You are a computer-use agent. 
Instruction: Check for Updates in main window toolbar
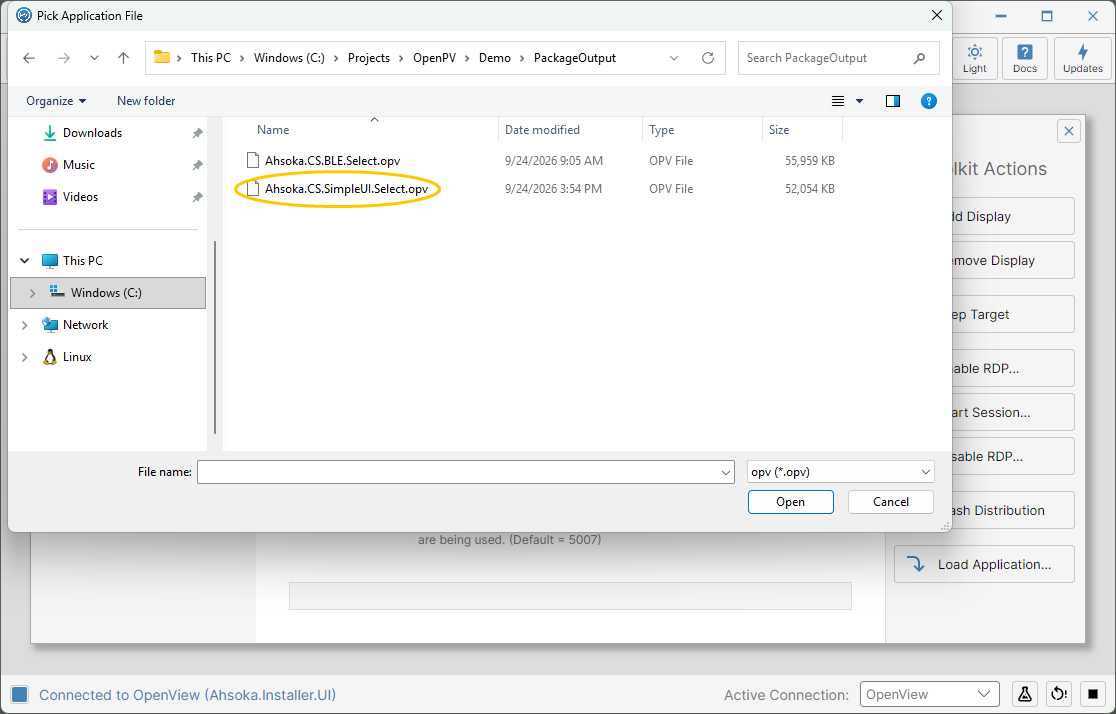coord(1083,58)
